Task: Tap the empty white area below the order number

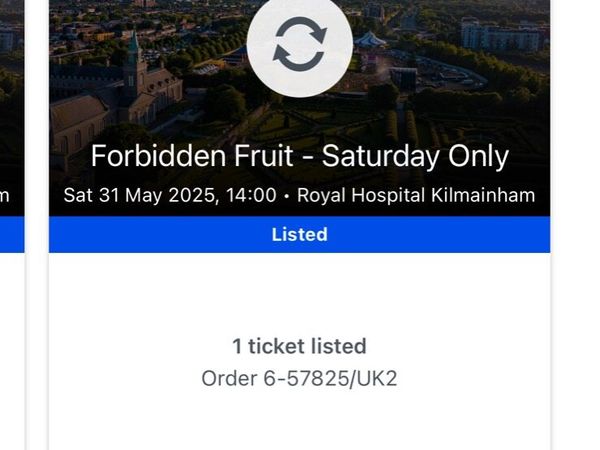Action: point(300,421)
